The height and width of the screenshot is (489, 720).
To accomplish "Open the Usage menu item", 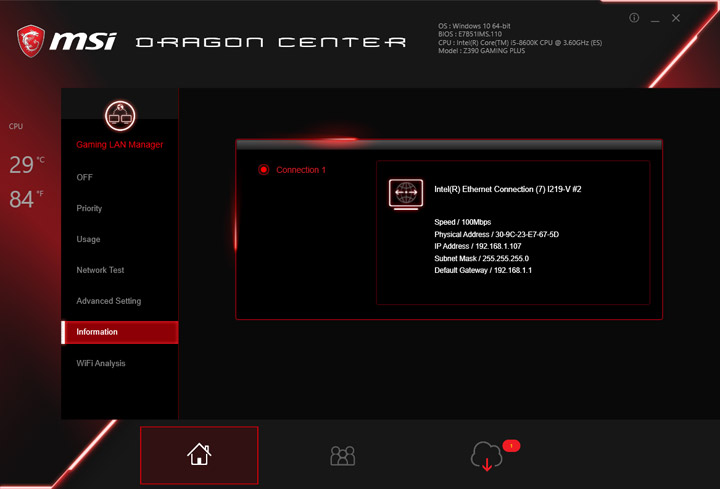I will 88,239.
